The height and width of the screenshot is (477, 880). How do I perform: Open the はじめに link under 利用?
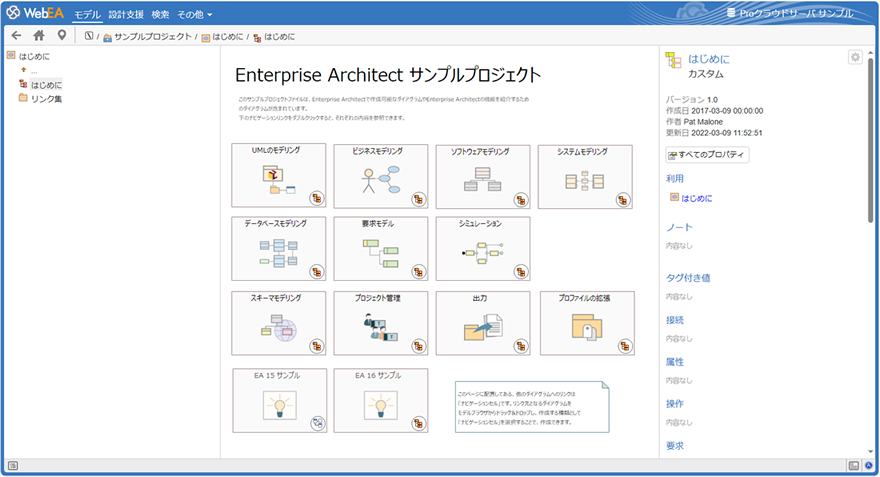click(696, 198)
